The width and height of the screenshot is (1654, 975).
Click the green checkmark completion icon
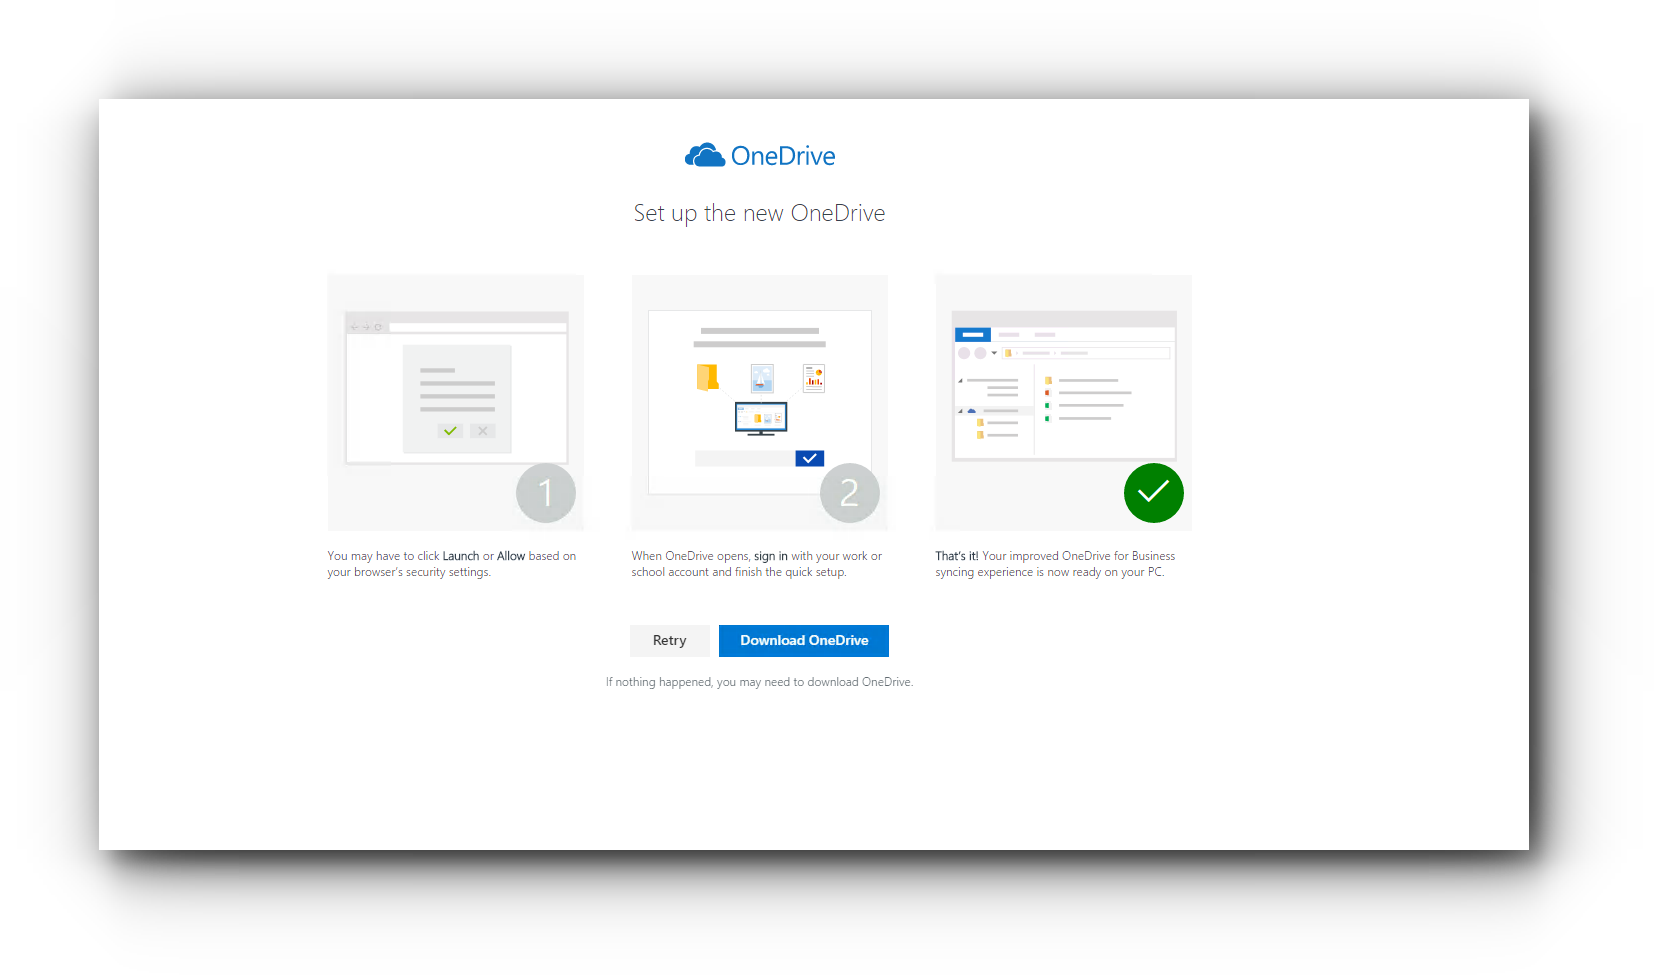pos(1154,493)
